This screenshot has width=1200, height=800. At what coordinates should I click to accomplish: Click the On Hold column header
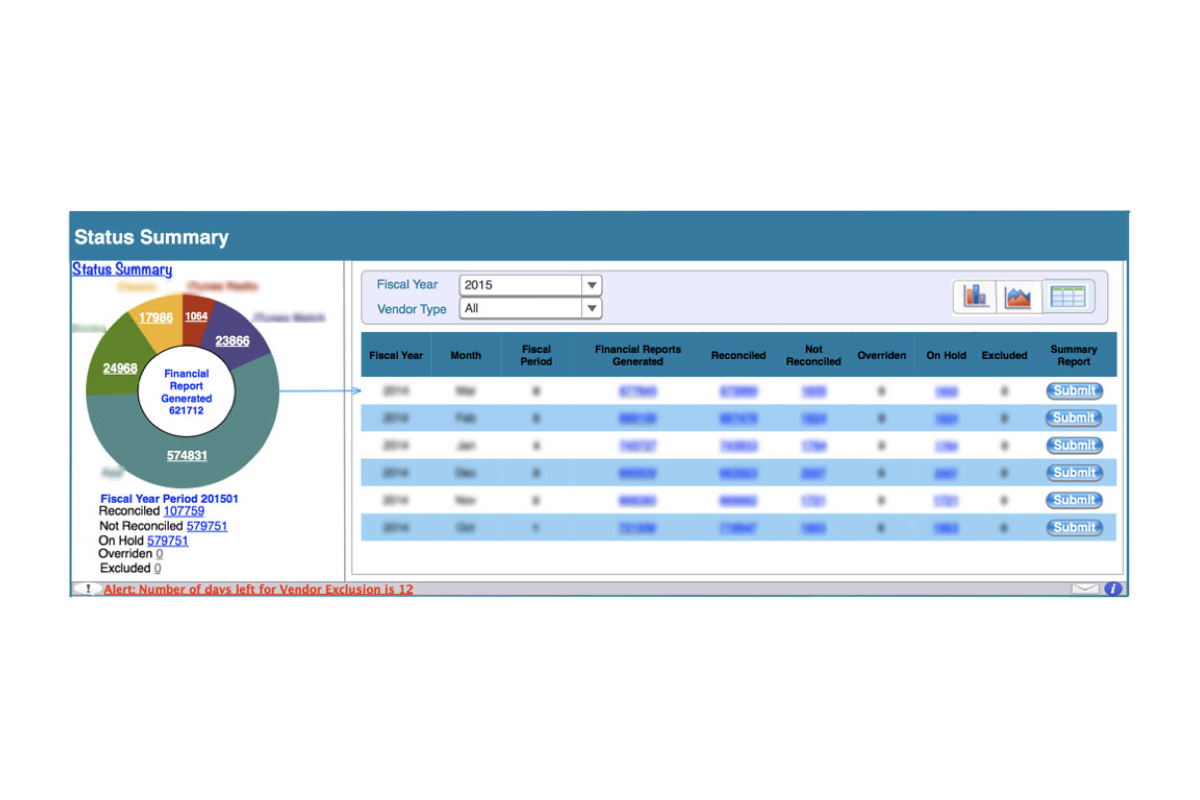[946, 355]
